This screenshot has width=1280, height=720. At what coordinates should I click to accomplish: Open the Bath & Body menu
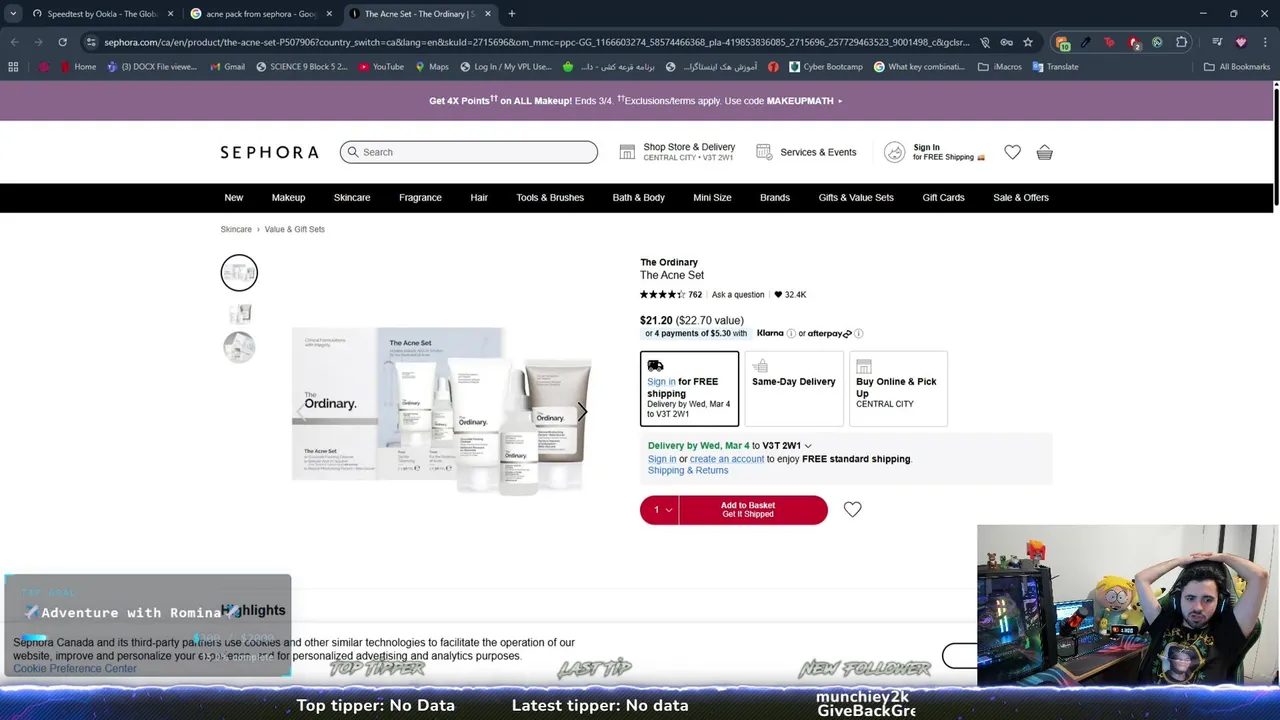(638, 198)
